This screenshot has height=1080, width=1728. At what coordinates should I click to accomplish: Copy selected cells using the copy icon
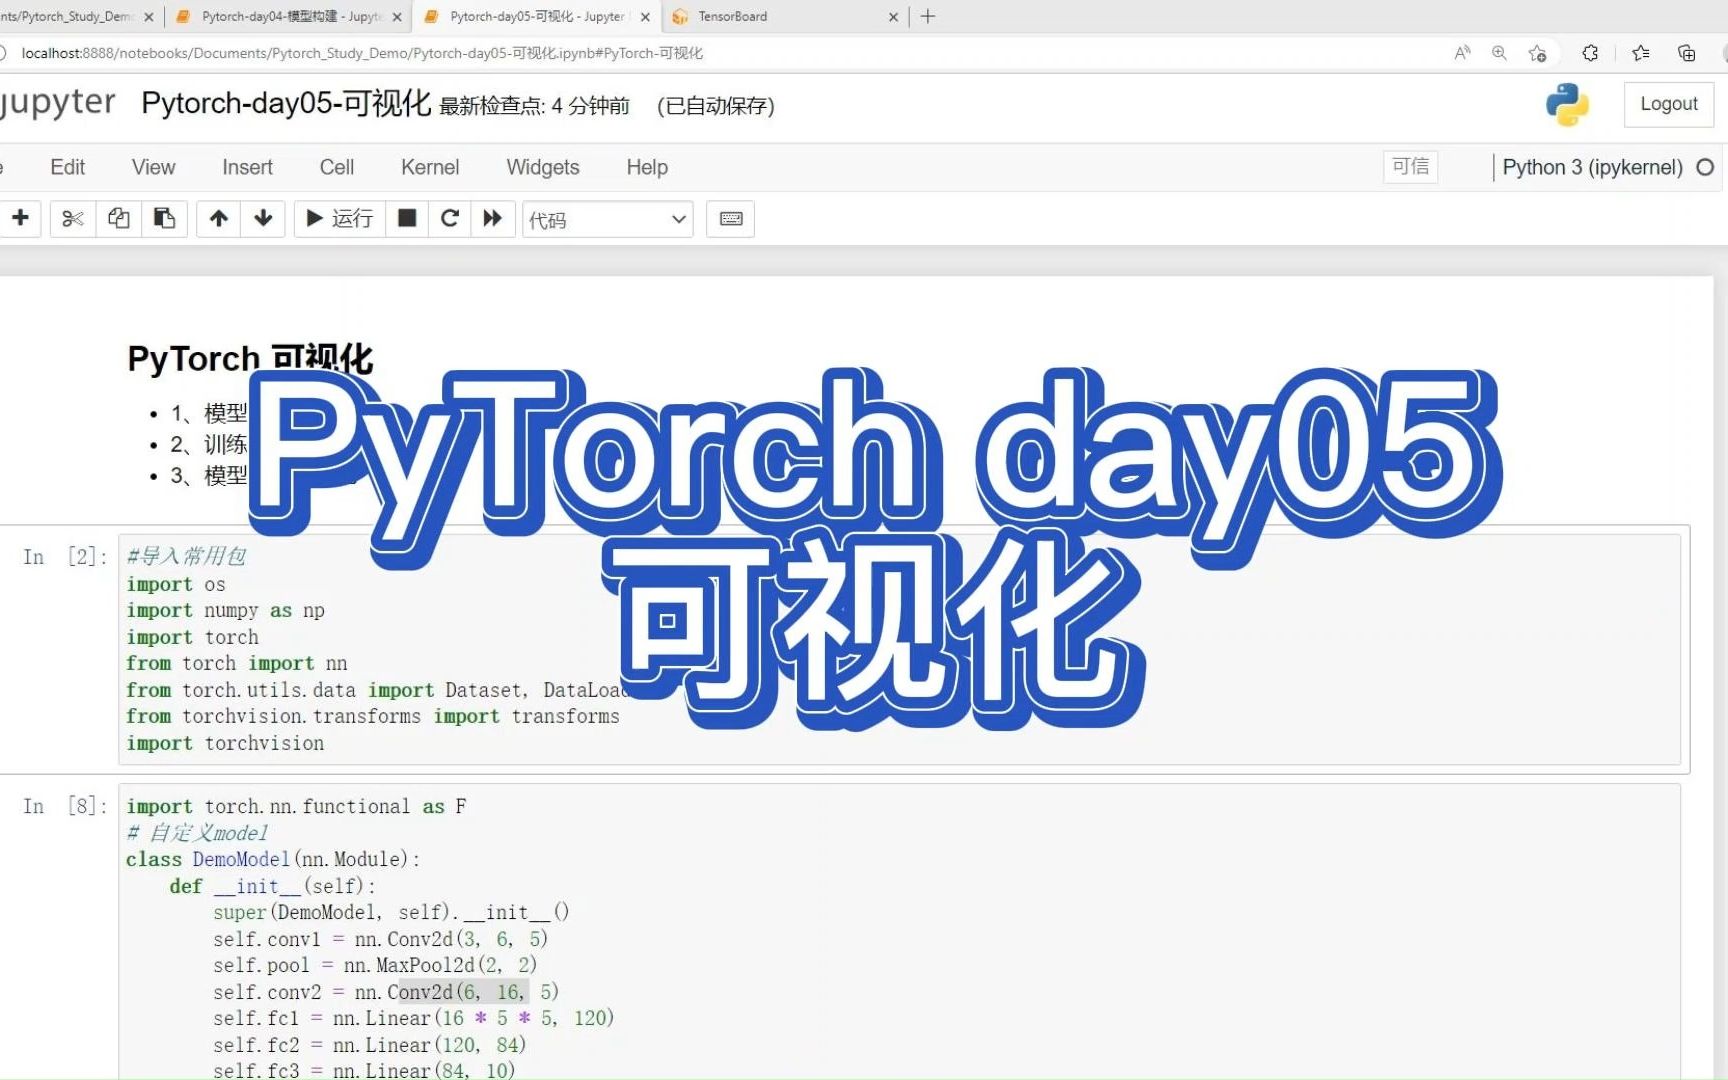118,218
